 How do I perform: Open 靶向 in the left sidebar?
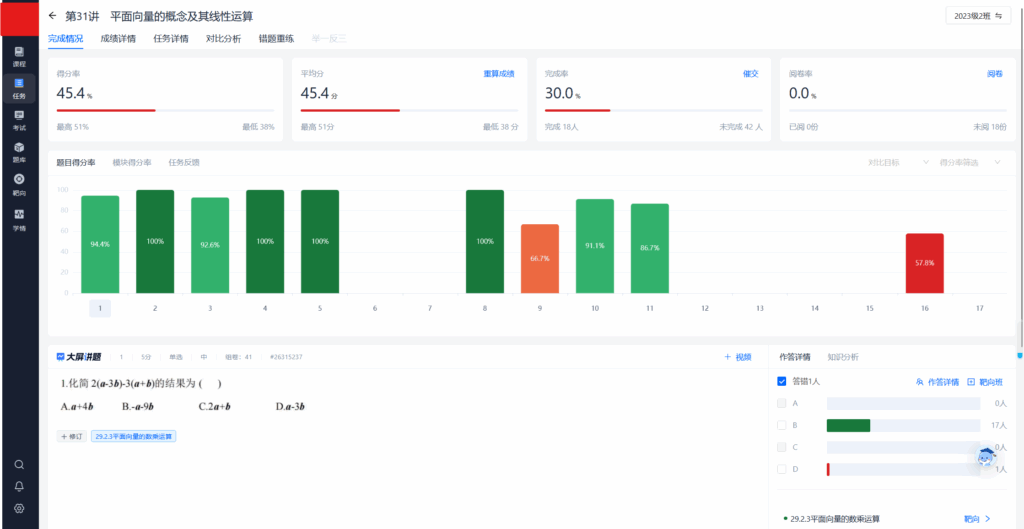[x=19, y=184]
